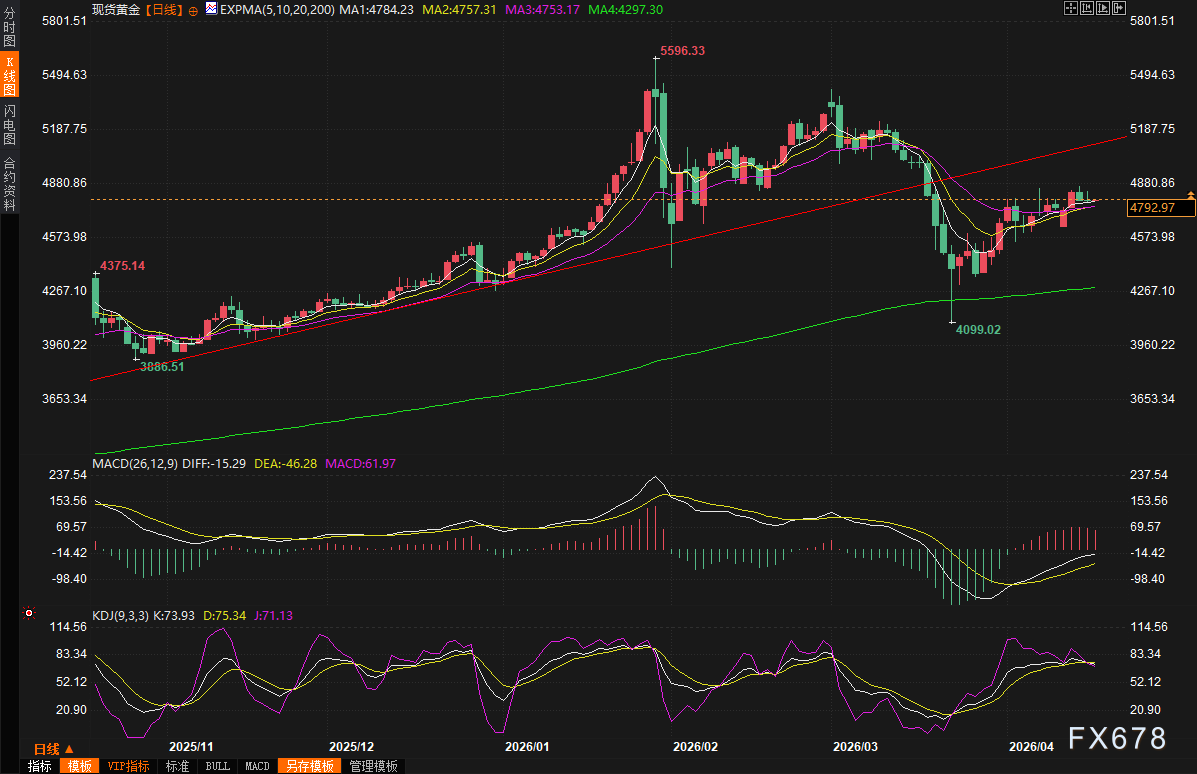This screenshot has width=1197, height=774.
Task: Click the scroll-to-start chart icon
Action: 1086,8
